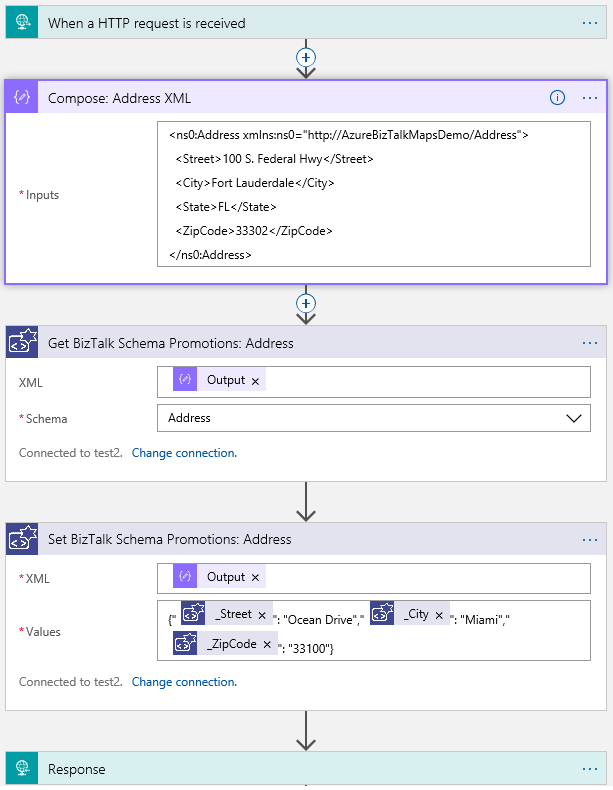Click Output token icon in Set Promotions XML
The image size is (613, 790).
pos(185,576)
